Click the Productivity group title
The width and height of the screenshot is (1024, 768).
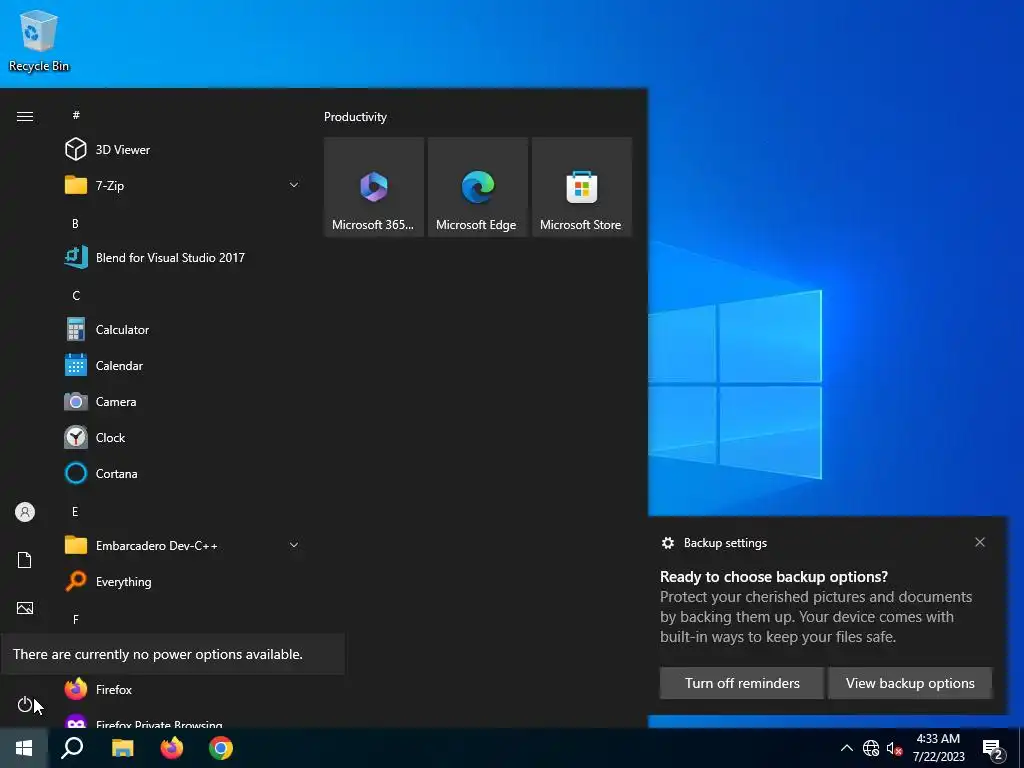pyautogui.click(x=355, y=117)
